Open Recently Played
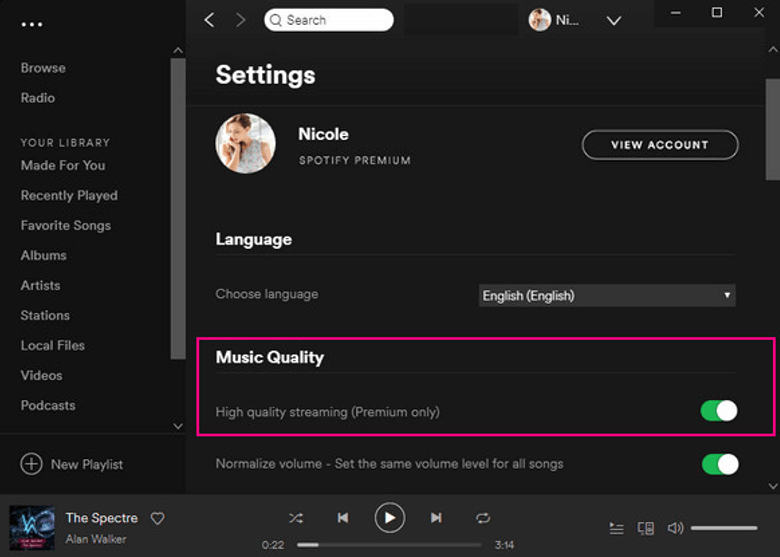 [69, 195]
